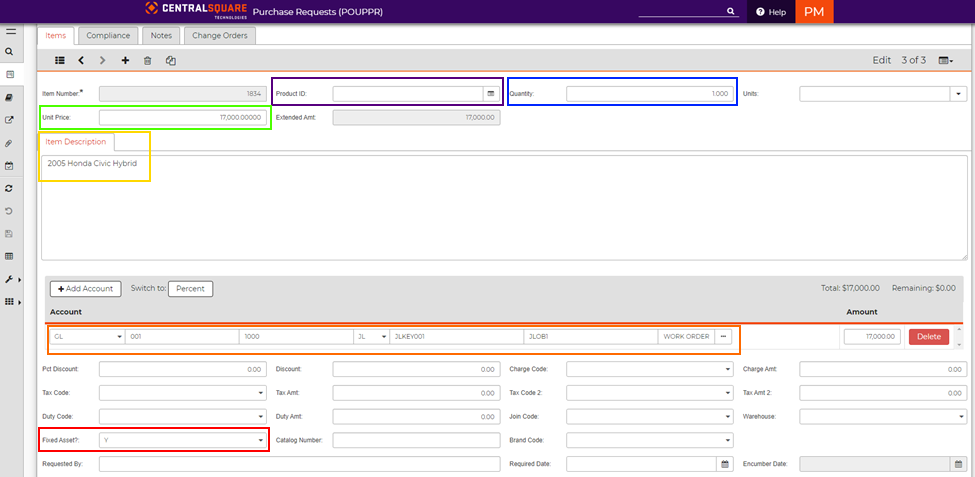Click the sidebar search magnifier icon

tap(9, 52)
